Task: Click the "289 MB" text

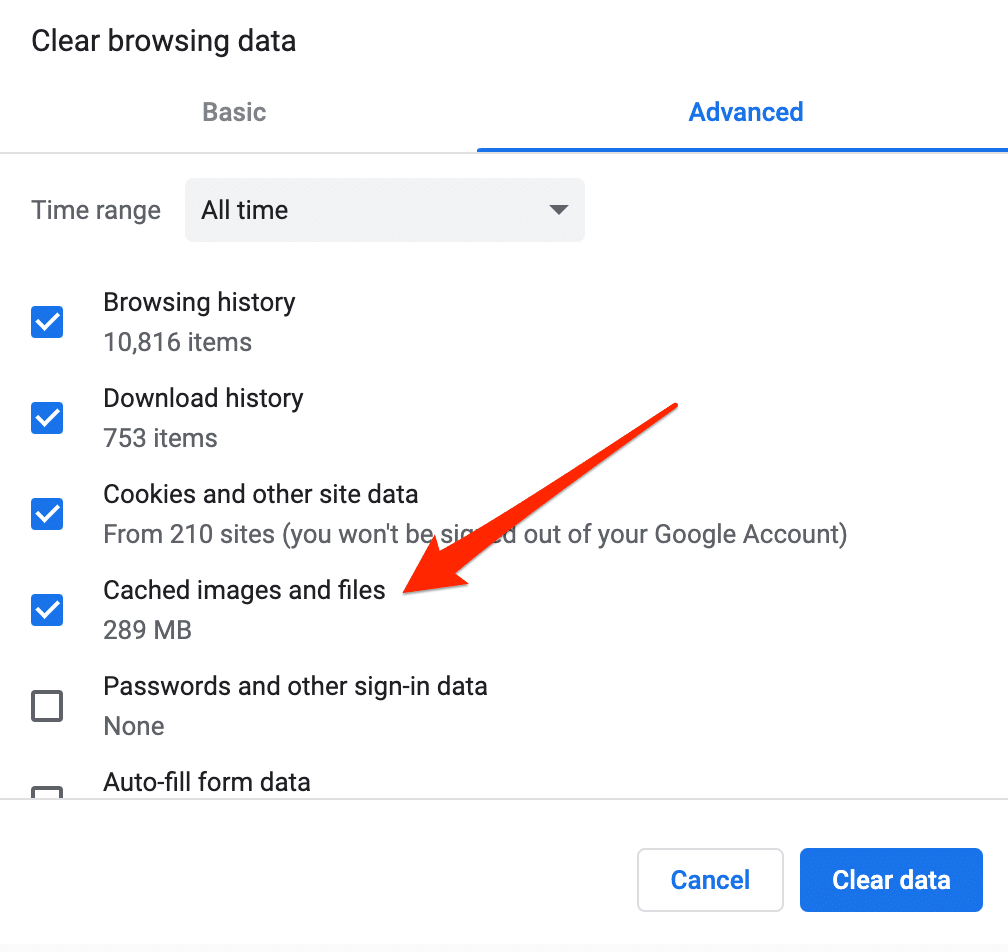Action: (147, 630)
